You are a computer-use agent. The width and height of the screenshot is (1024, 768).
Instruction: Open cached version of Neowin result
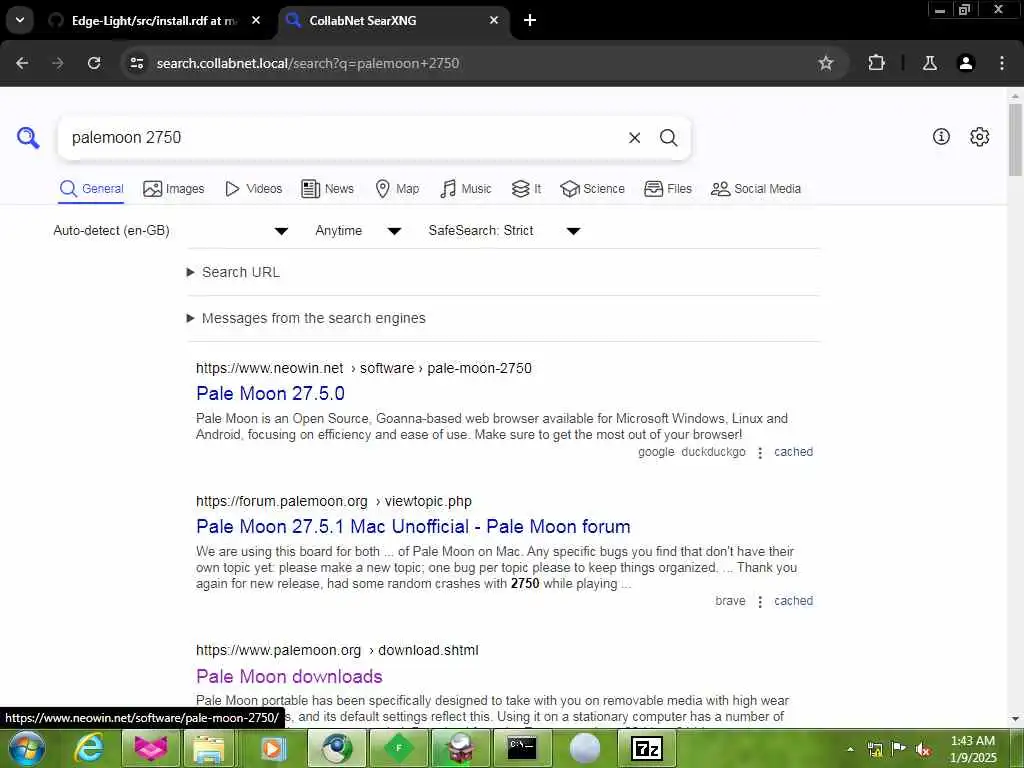[793, 452]
